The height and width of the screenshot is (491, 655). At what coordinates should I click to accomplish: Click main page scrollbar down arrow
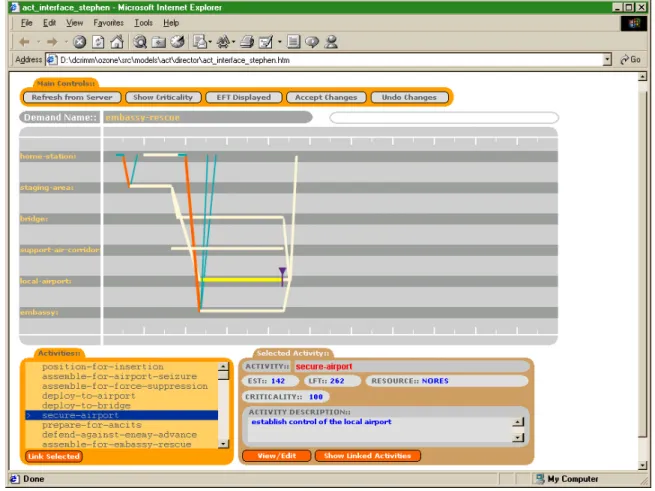point(643,465)
